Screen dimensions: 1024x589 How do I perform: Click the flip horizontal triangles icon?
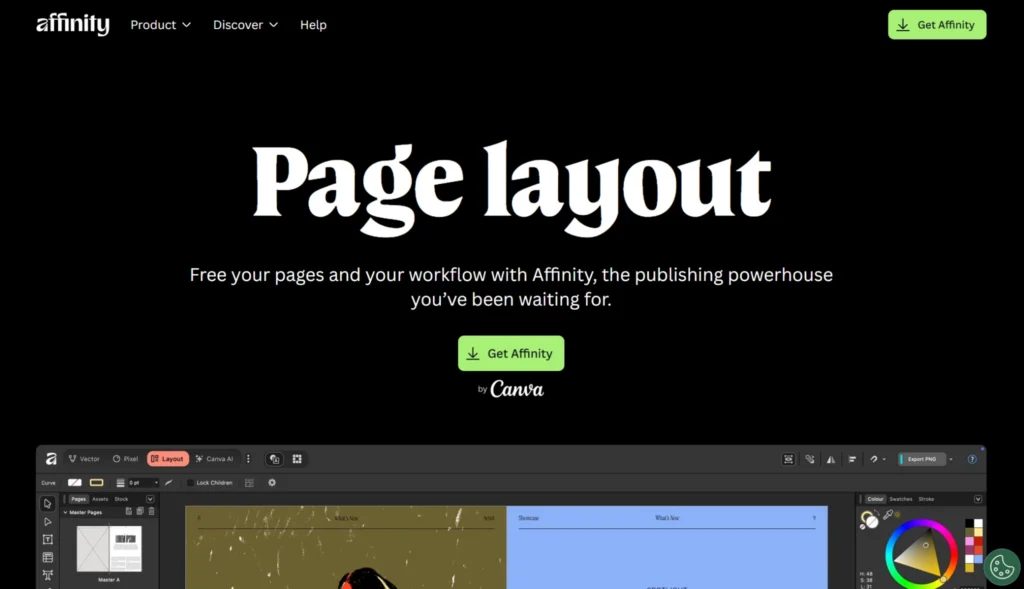pyautogui.click(x=831, y=459)
